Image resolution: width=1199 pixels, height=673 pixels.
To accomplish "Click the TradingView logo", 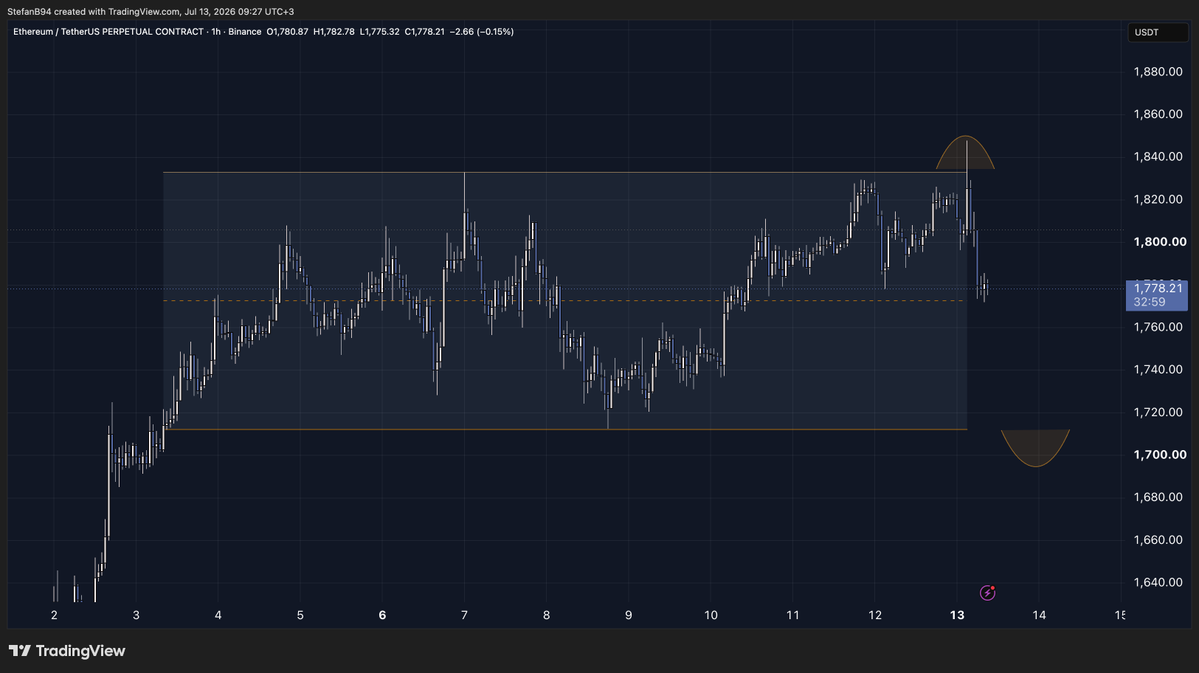I will [67, 651].
